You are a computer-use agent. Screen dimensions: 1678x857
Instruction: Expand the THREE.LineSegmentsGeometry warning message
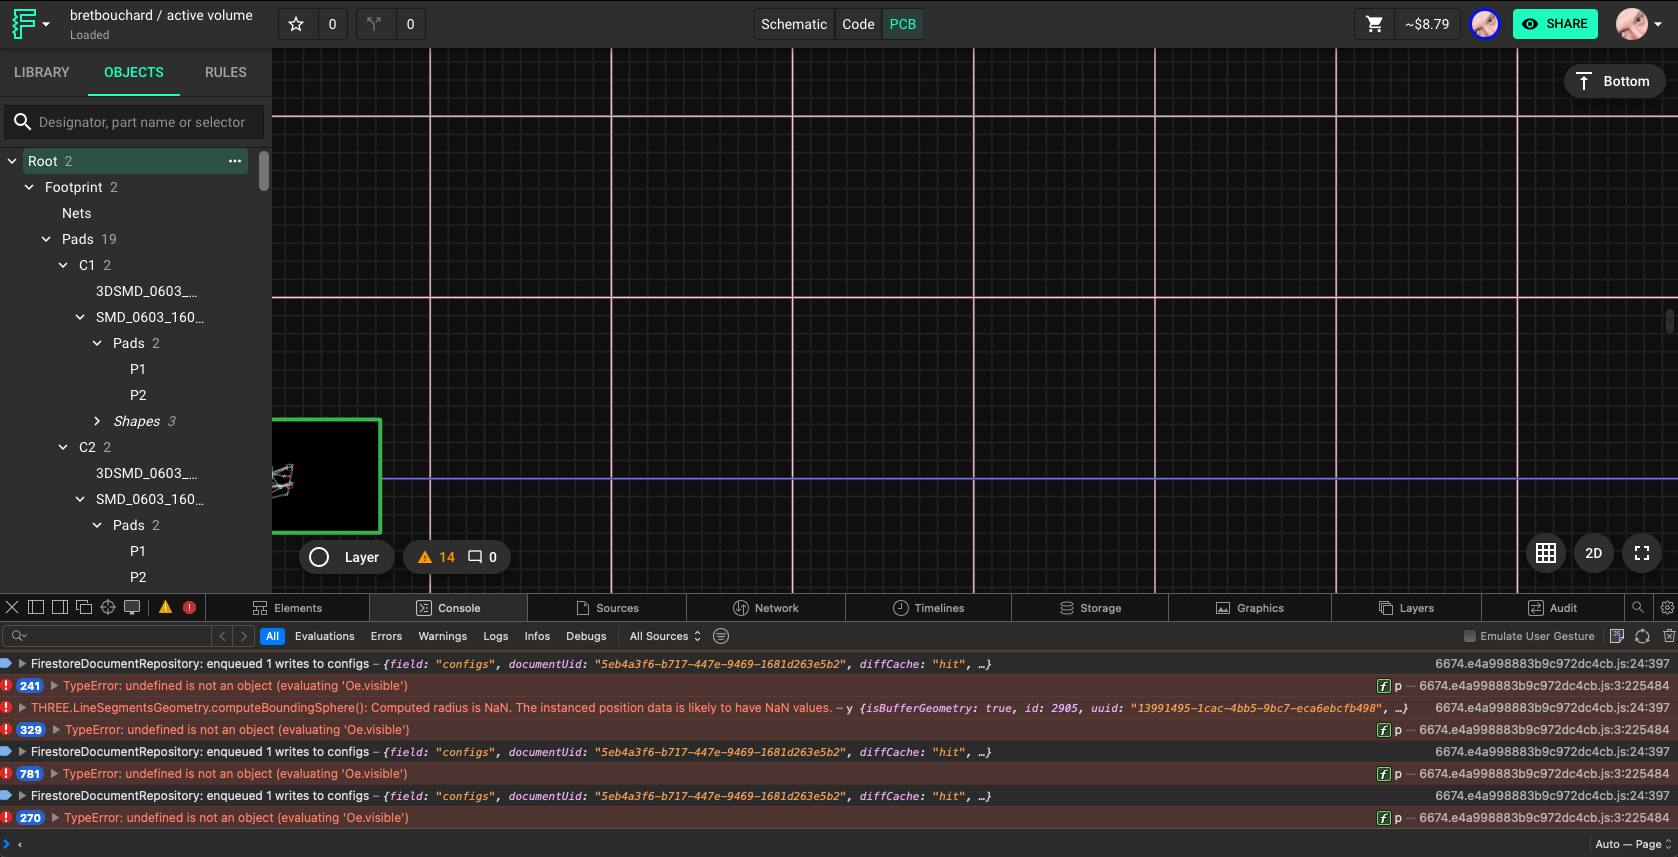tap(22, 708)
